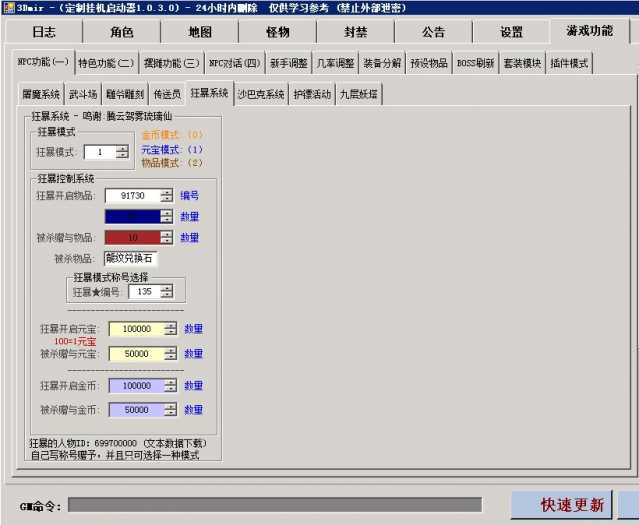Screen dimensions: 639x525
Task: Click the spinner arrows for 狂暴模式
Action: point(122,152)
